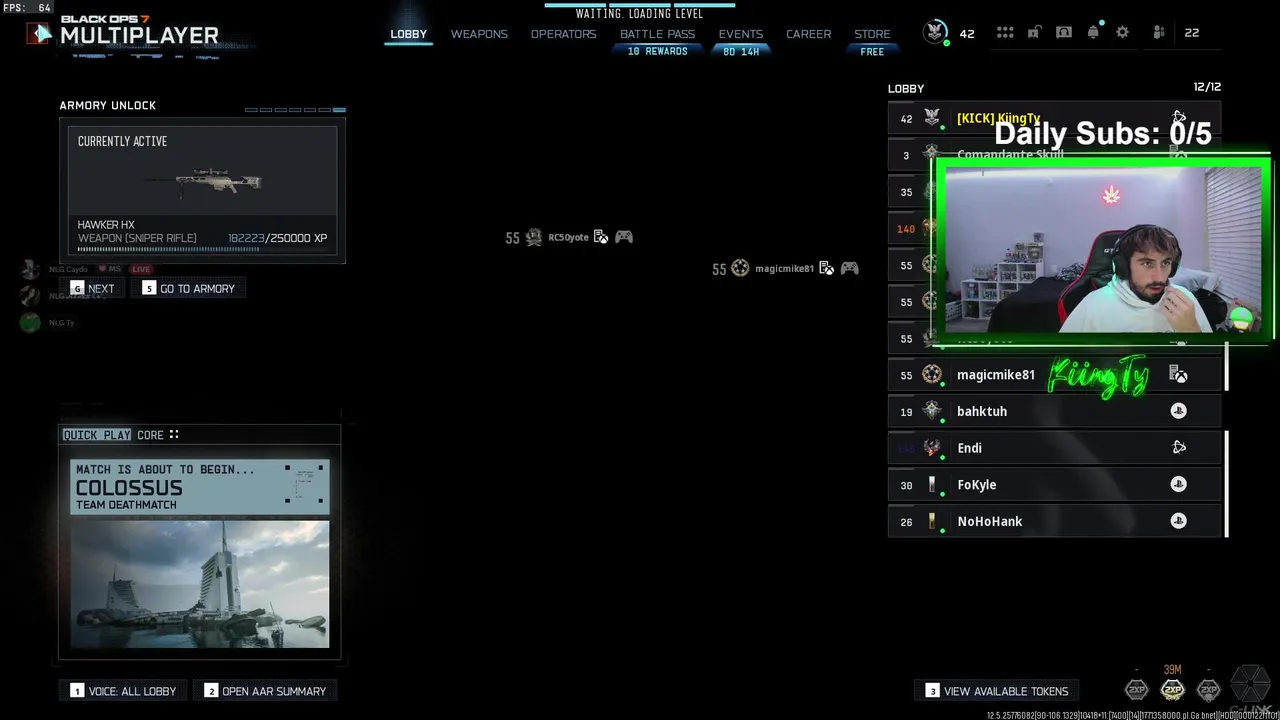1280x720 pixels.
Task: Open the Events tab
Action: tap(741, 34)
